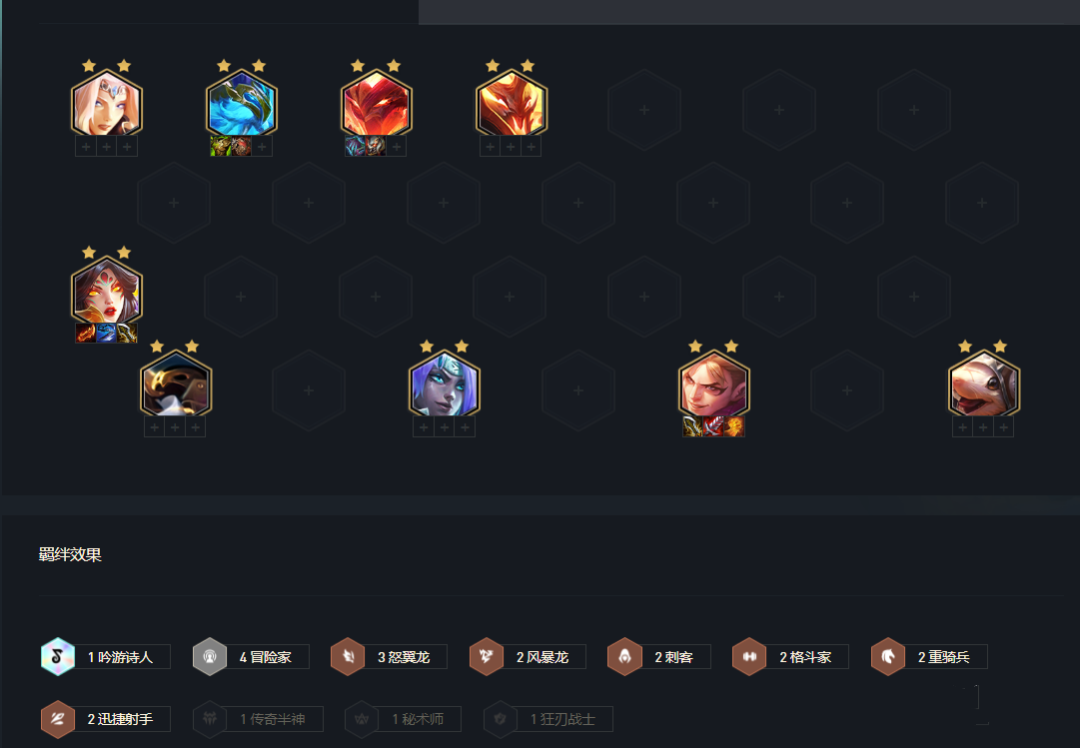1080x748 pixels.
Task: Select the blue dragon champion on top row
Action: (x=242, y=105)
